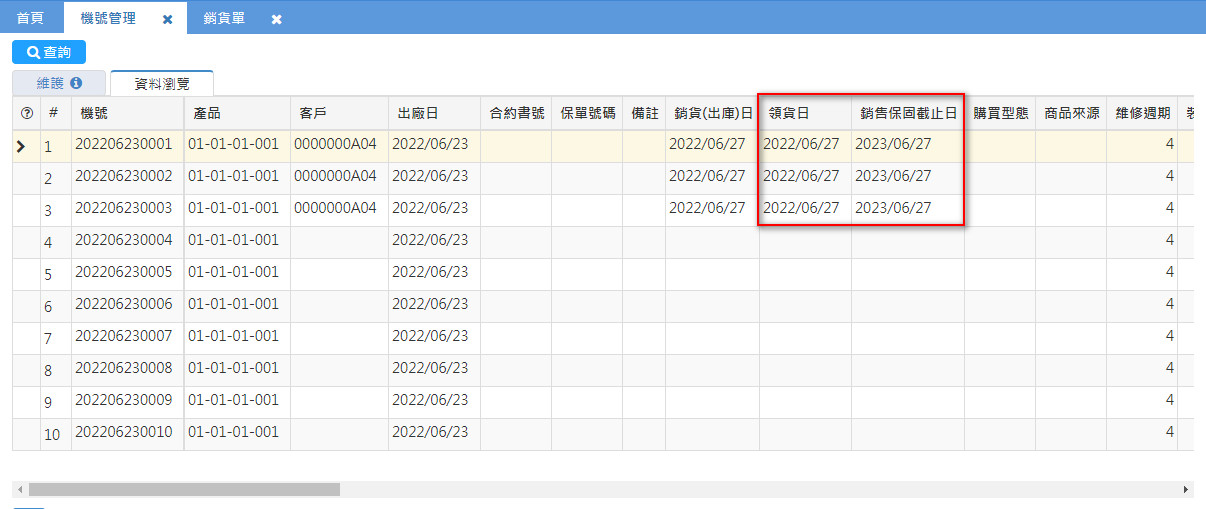Switch to the 機號管理 tab
This screenshot has height=509, width=1206.
point(108,18)
